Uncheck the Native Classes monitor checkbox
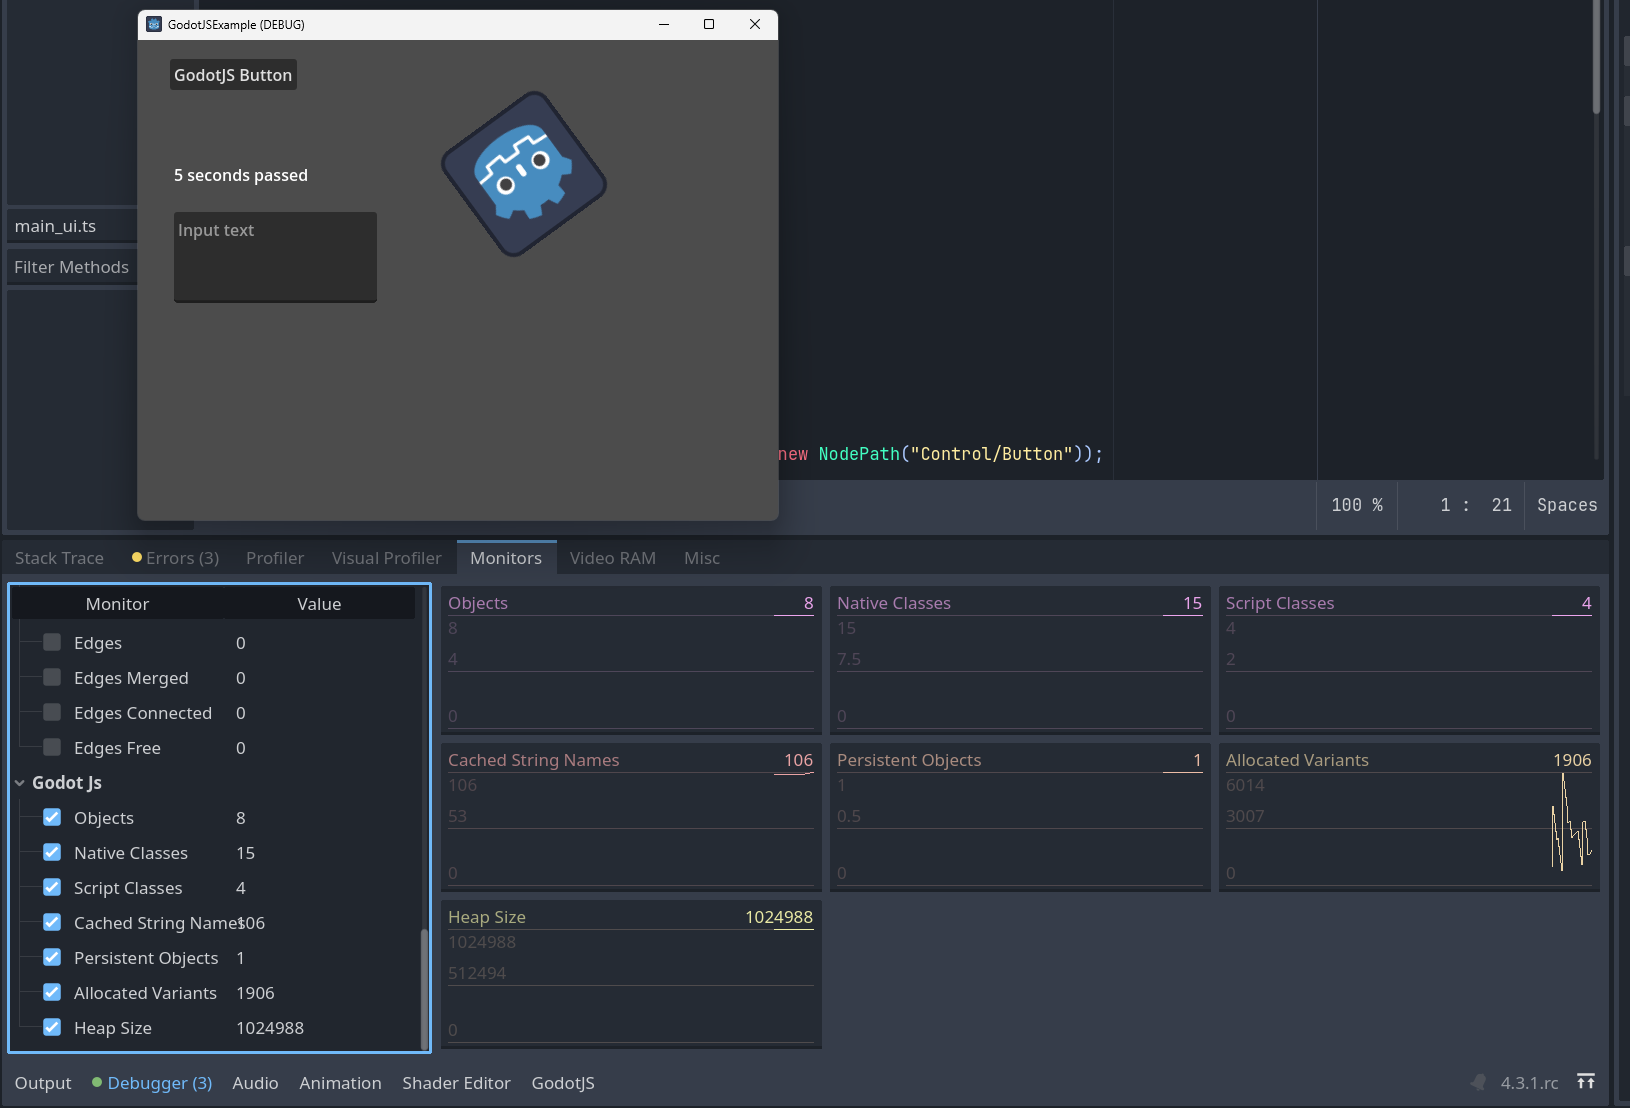Image resolution: width=1630 pixels, height=1108 pixels. tap(52, 853)
